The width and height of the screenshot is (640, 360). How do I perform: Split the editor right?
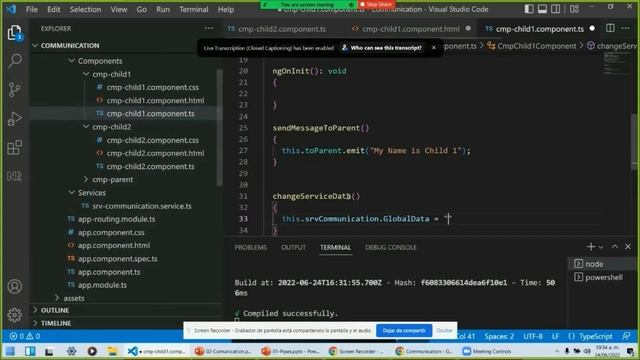tap(610, 28)
